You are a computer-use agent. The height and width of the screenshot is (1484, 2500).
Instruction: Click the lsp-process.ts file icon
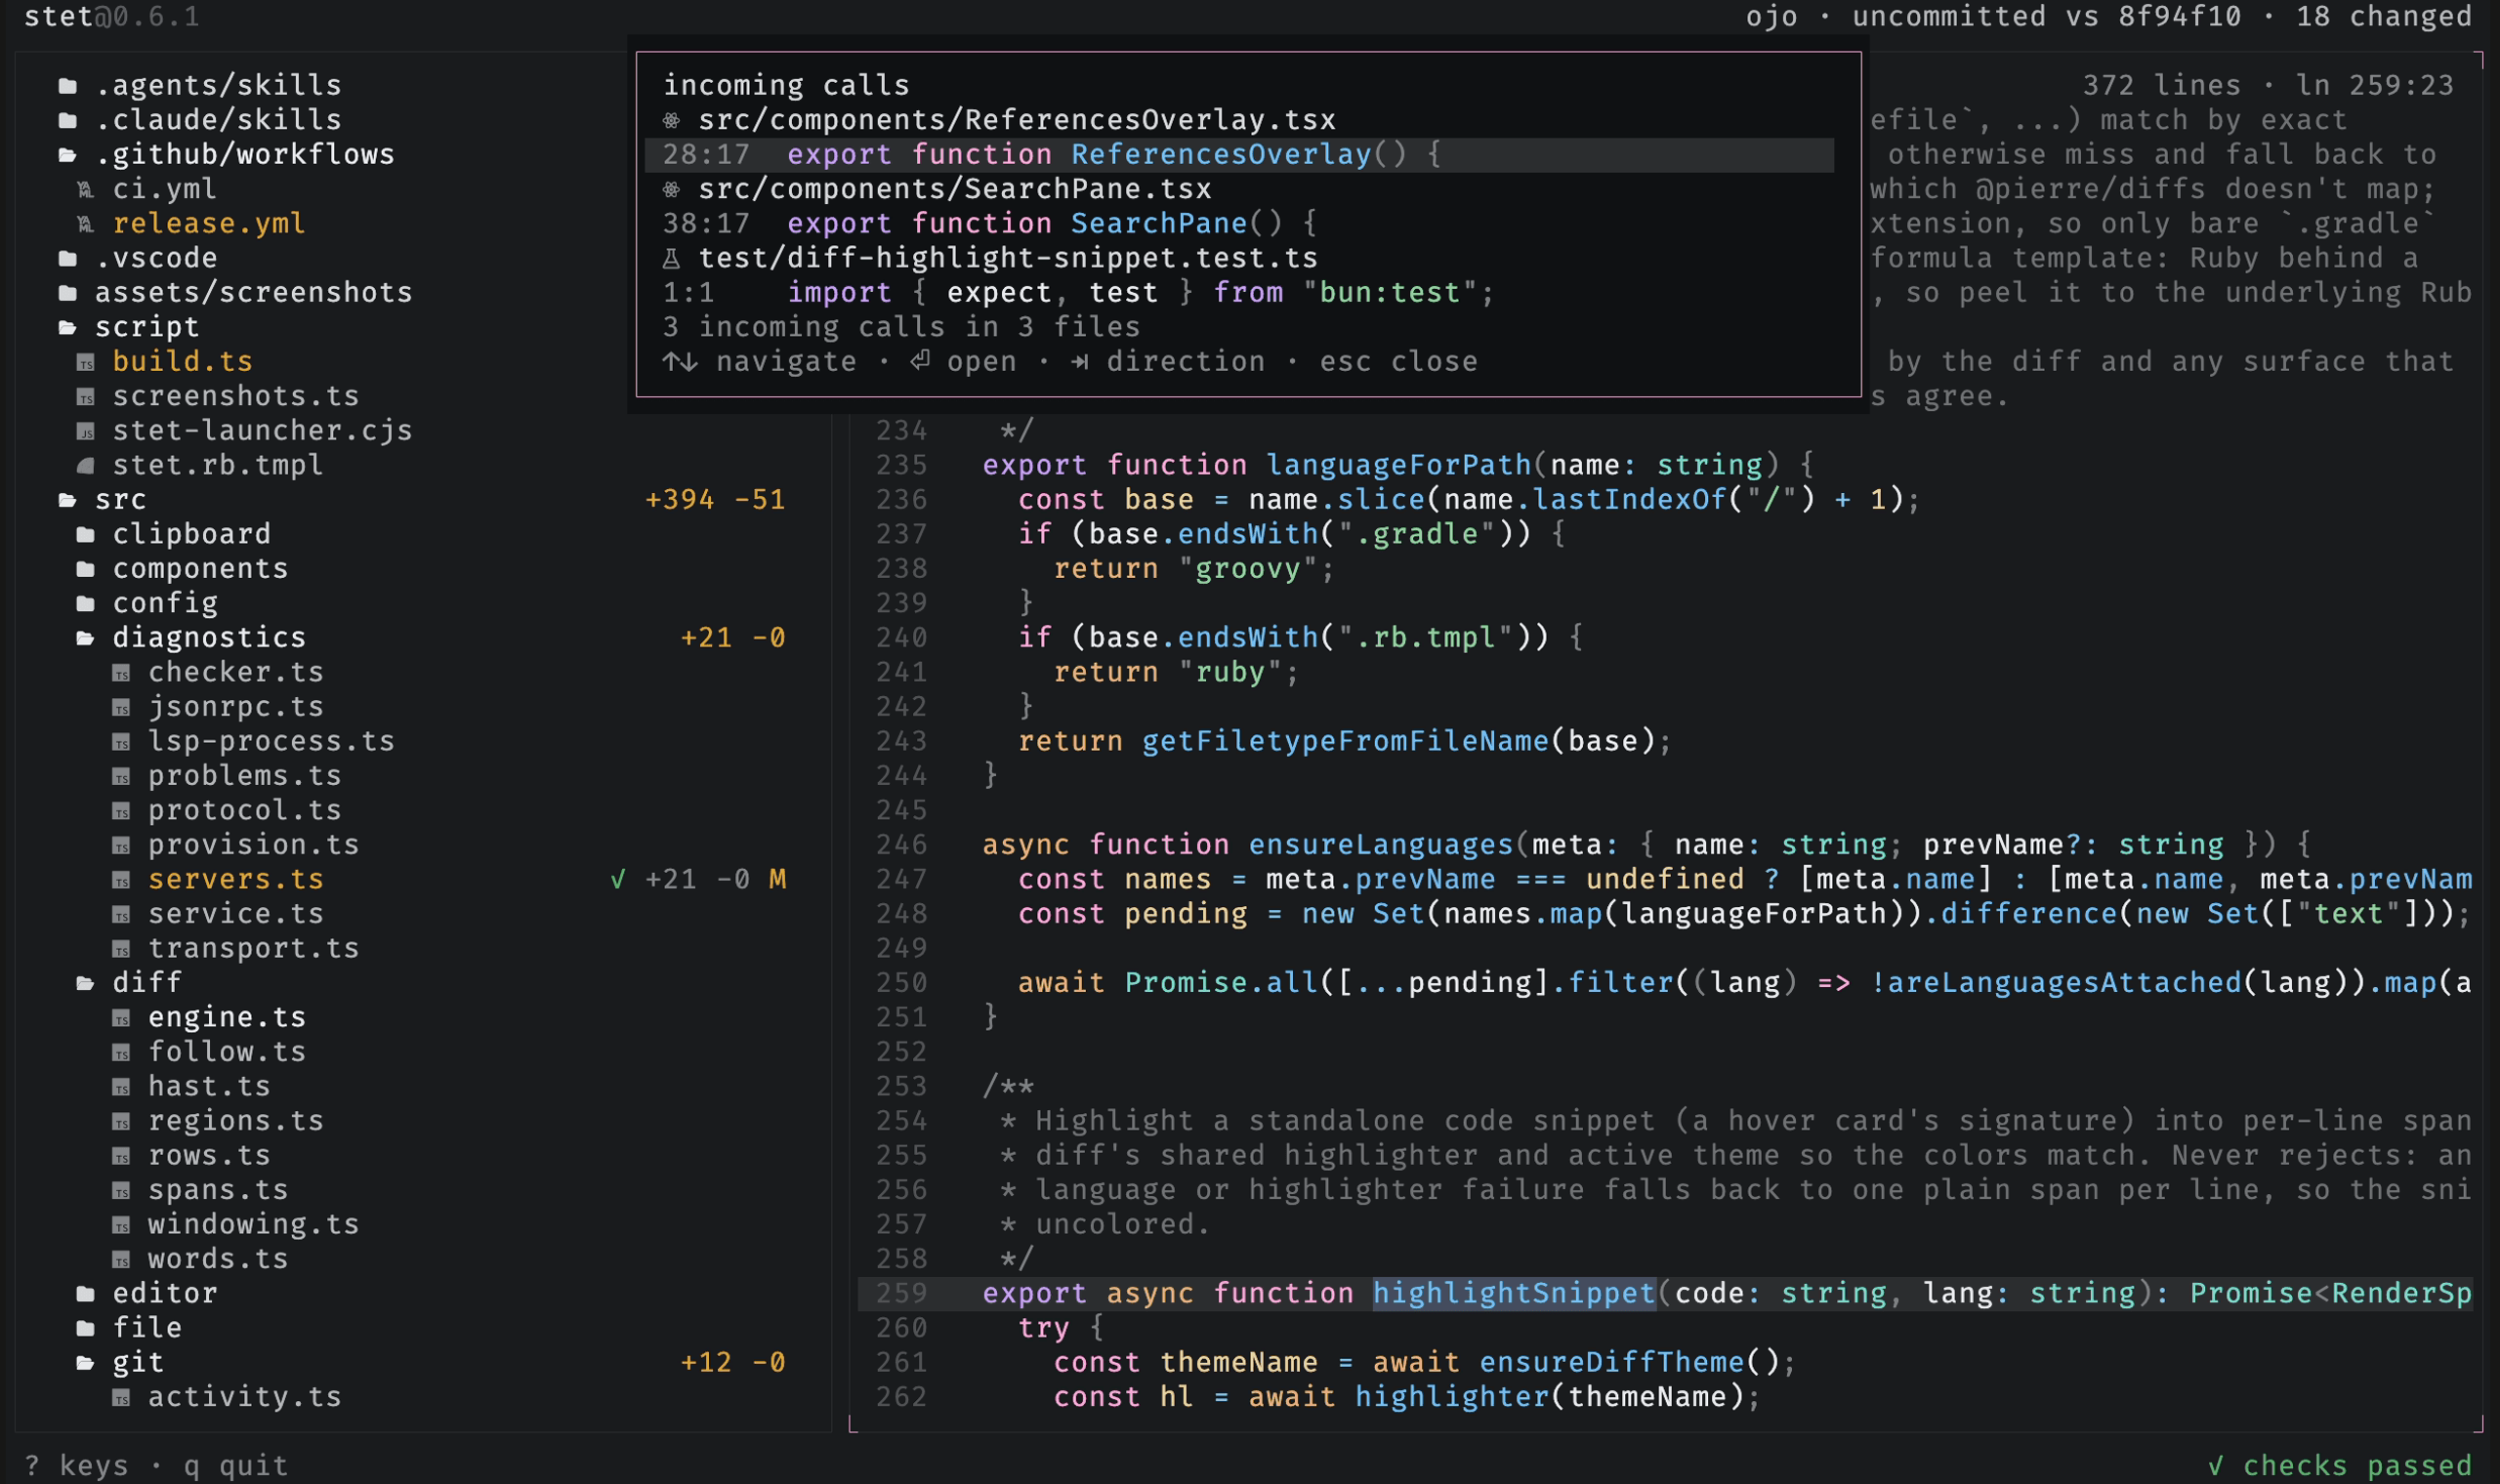[x=121, y=742]
